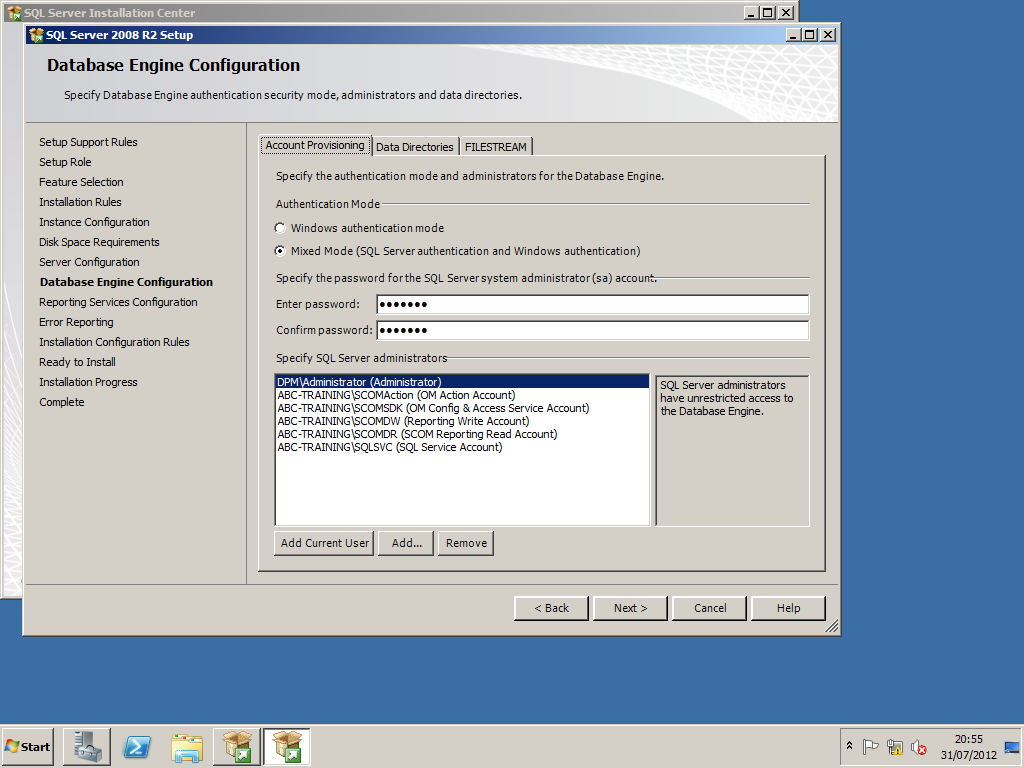Click the non-pressed setup box taskbar icon
Screen dimensions: 1024x768
pos(236,746)
